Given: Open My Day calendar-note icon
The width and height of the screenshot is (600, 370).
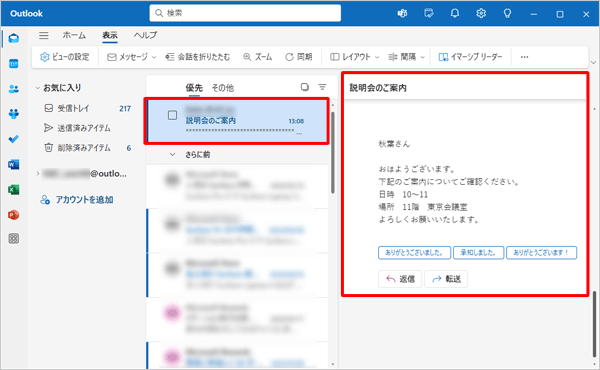Looking at the screenshot, I should [x=429, y=14].
